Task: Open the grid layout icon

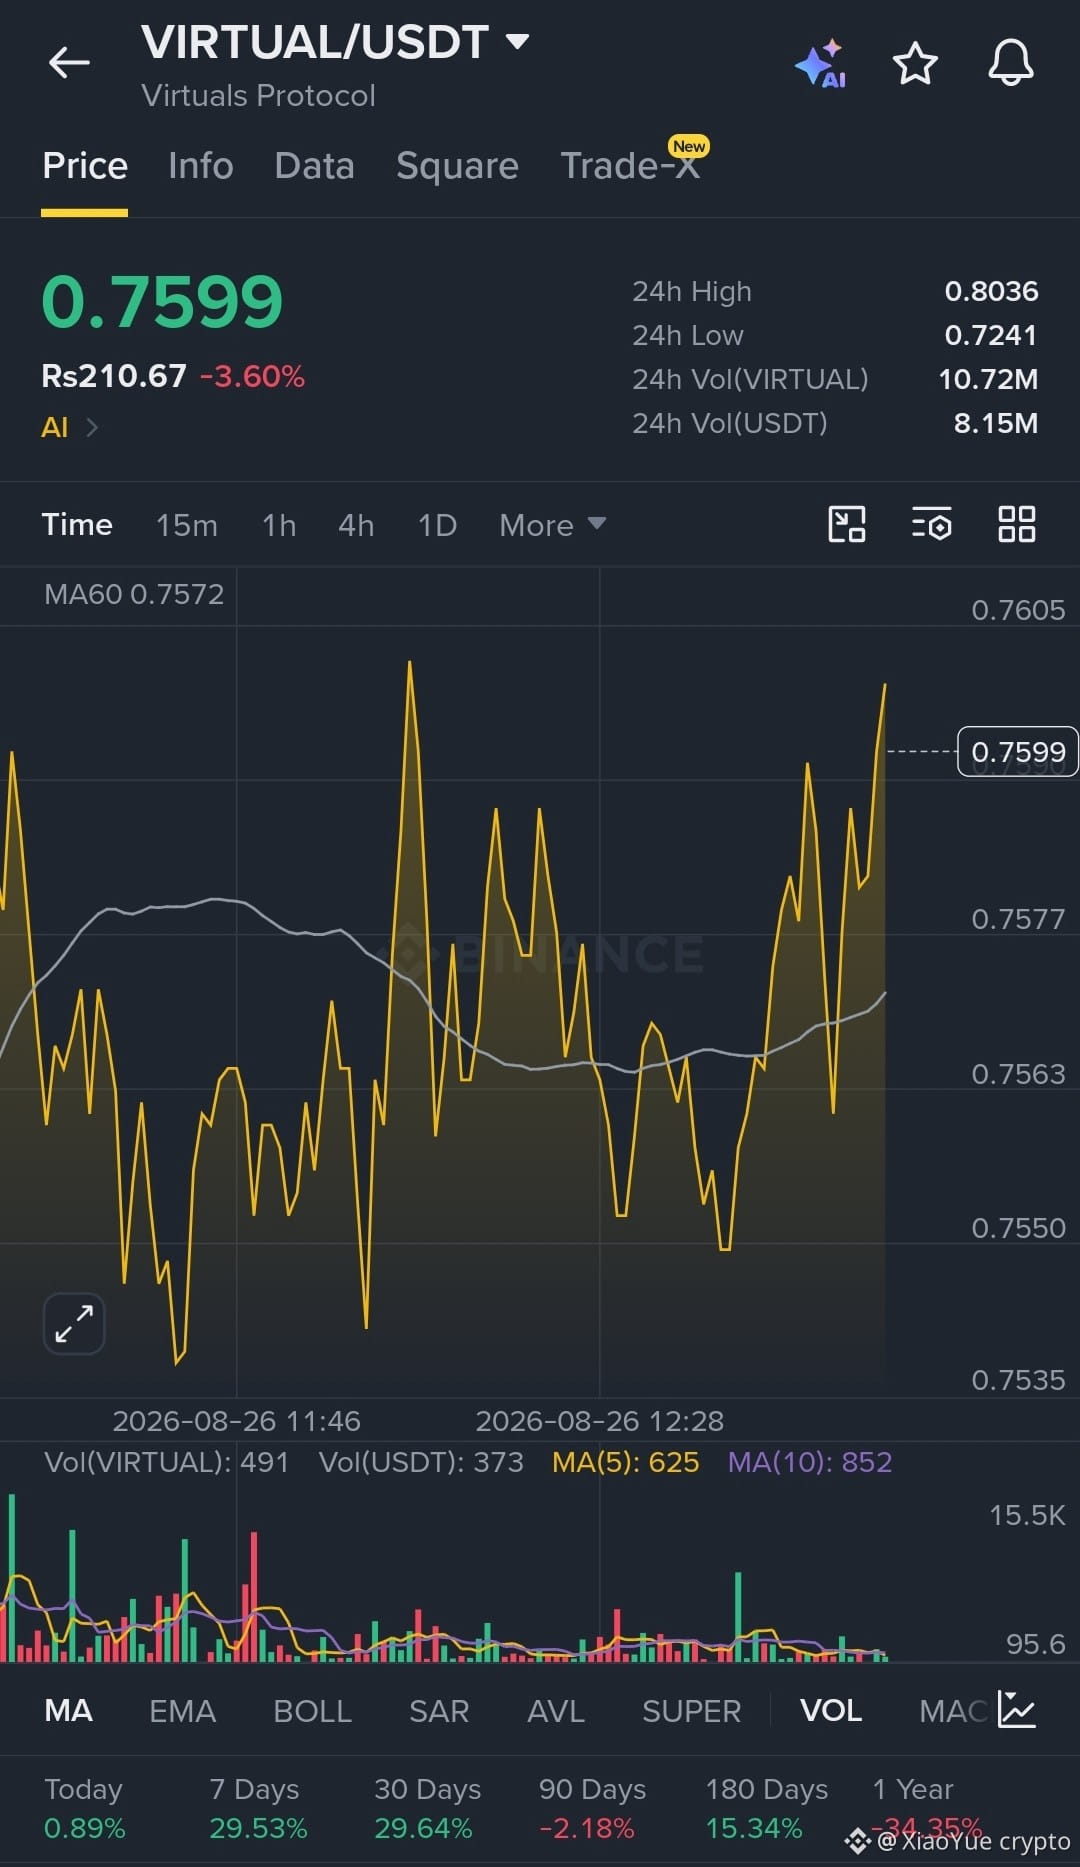Action: [x=1016, y=524]
